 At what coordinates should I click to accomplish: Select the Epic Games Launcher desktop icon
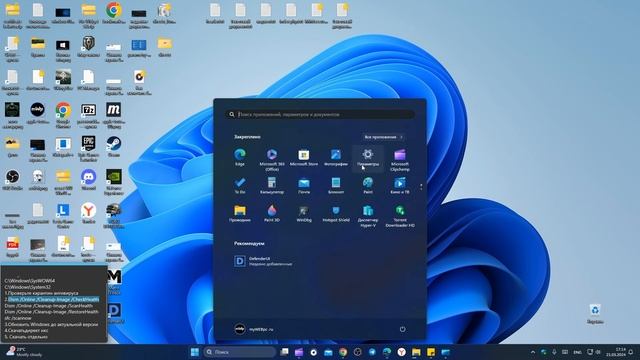click(x=88, y=149)
